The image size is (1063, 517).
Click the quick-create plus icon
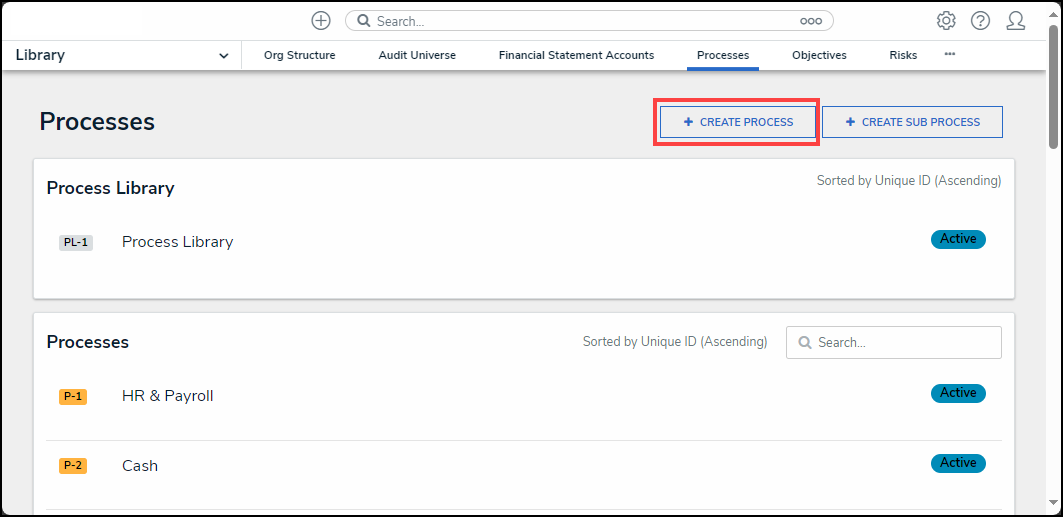[x=320, y=21]
